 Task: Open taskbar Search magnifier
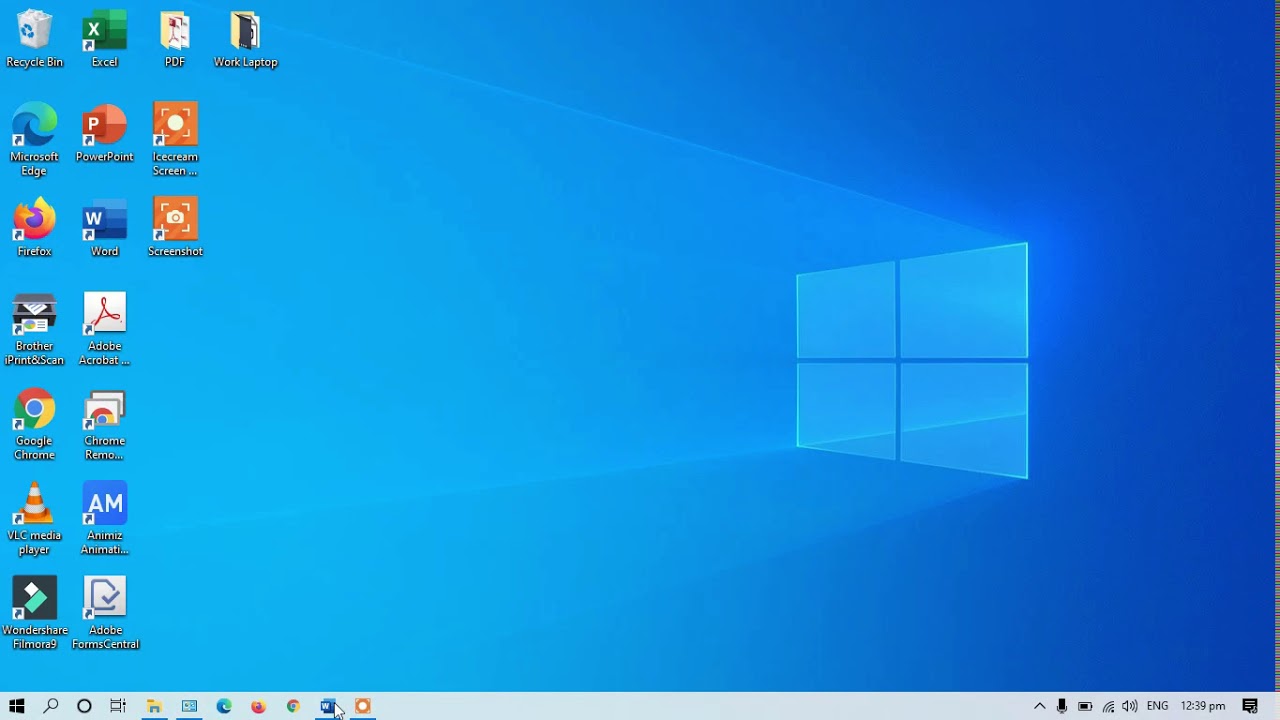click(50, 706)
